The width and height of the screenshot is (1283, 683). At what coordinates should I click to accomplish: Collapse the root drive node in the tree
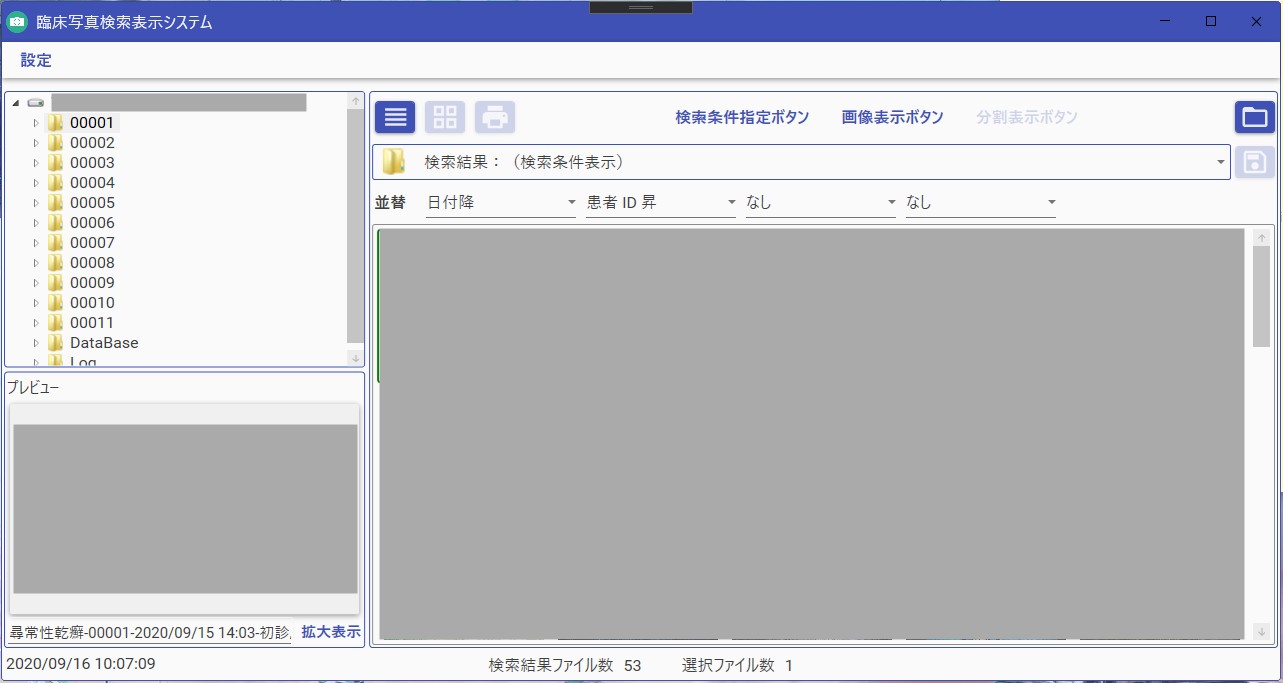15,101
